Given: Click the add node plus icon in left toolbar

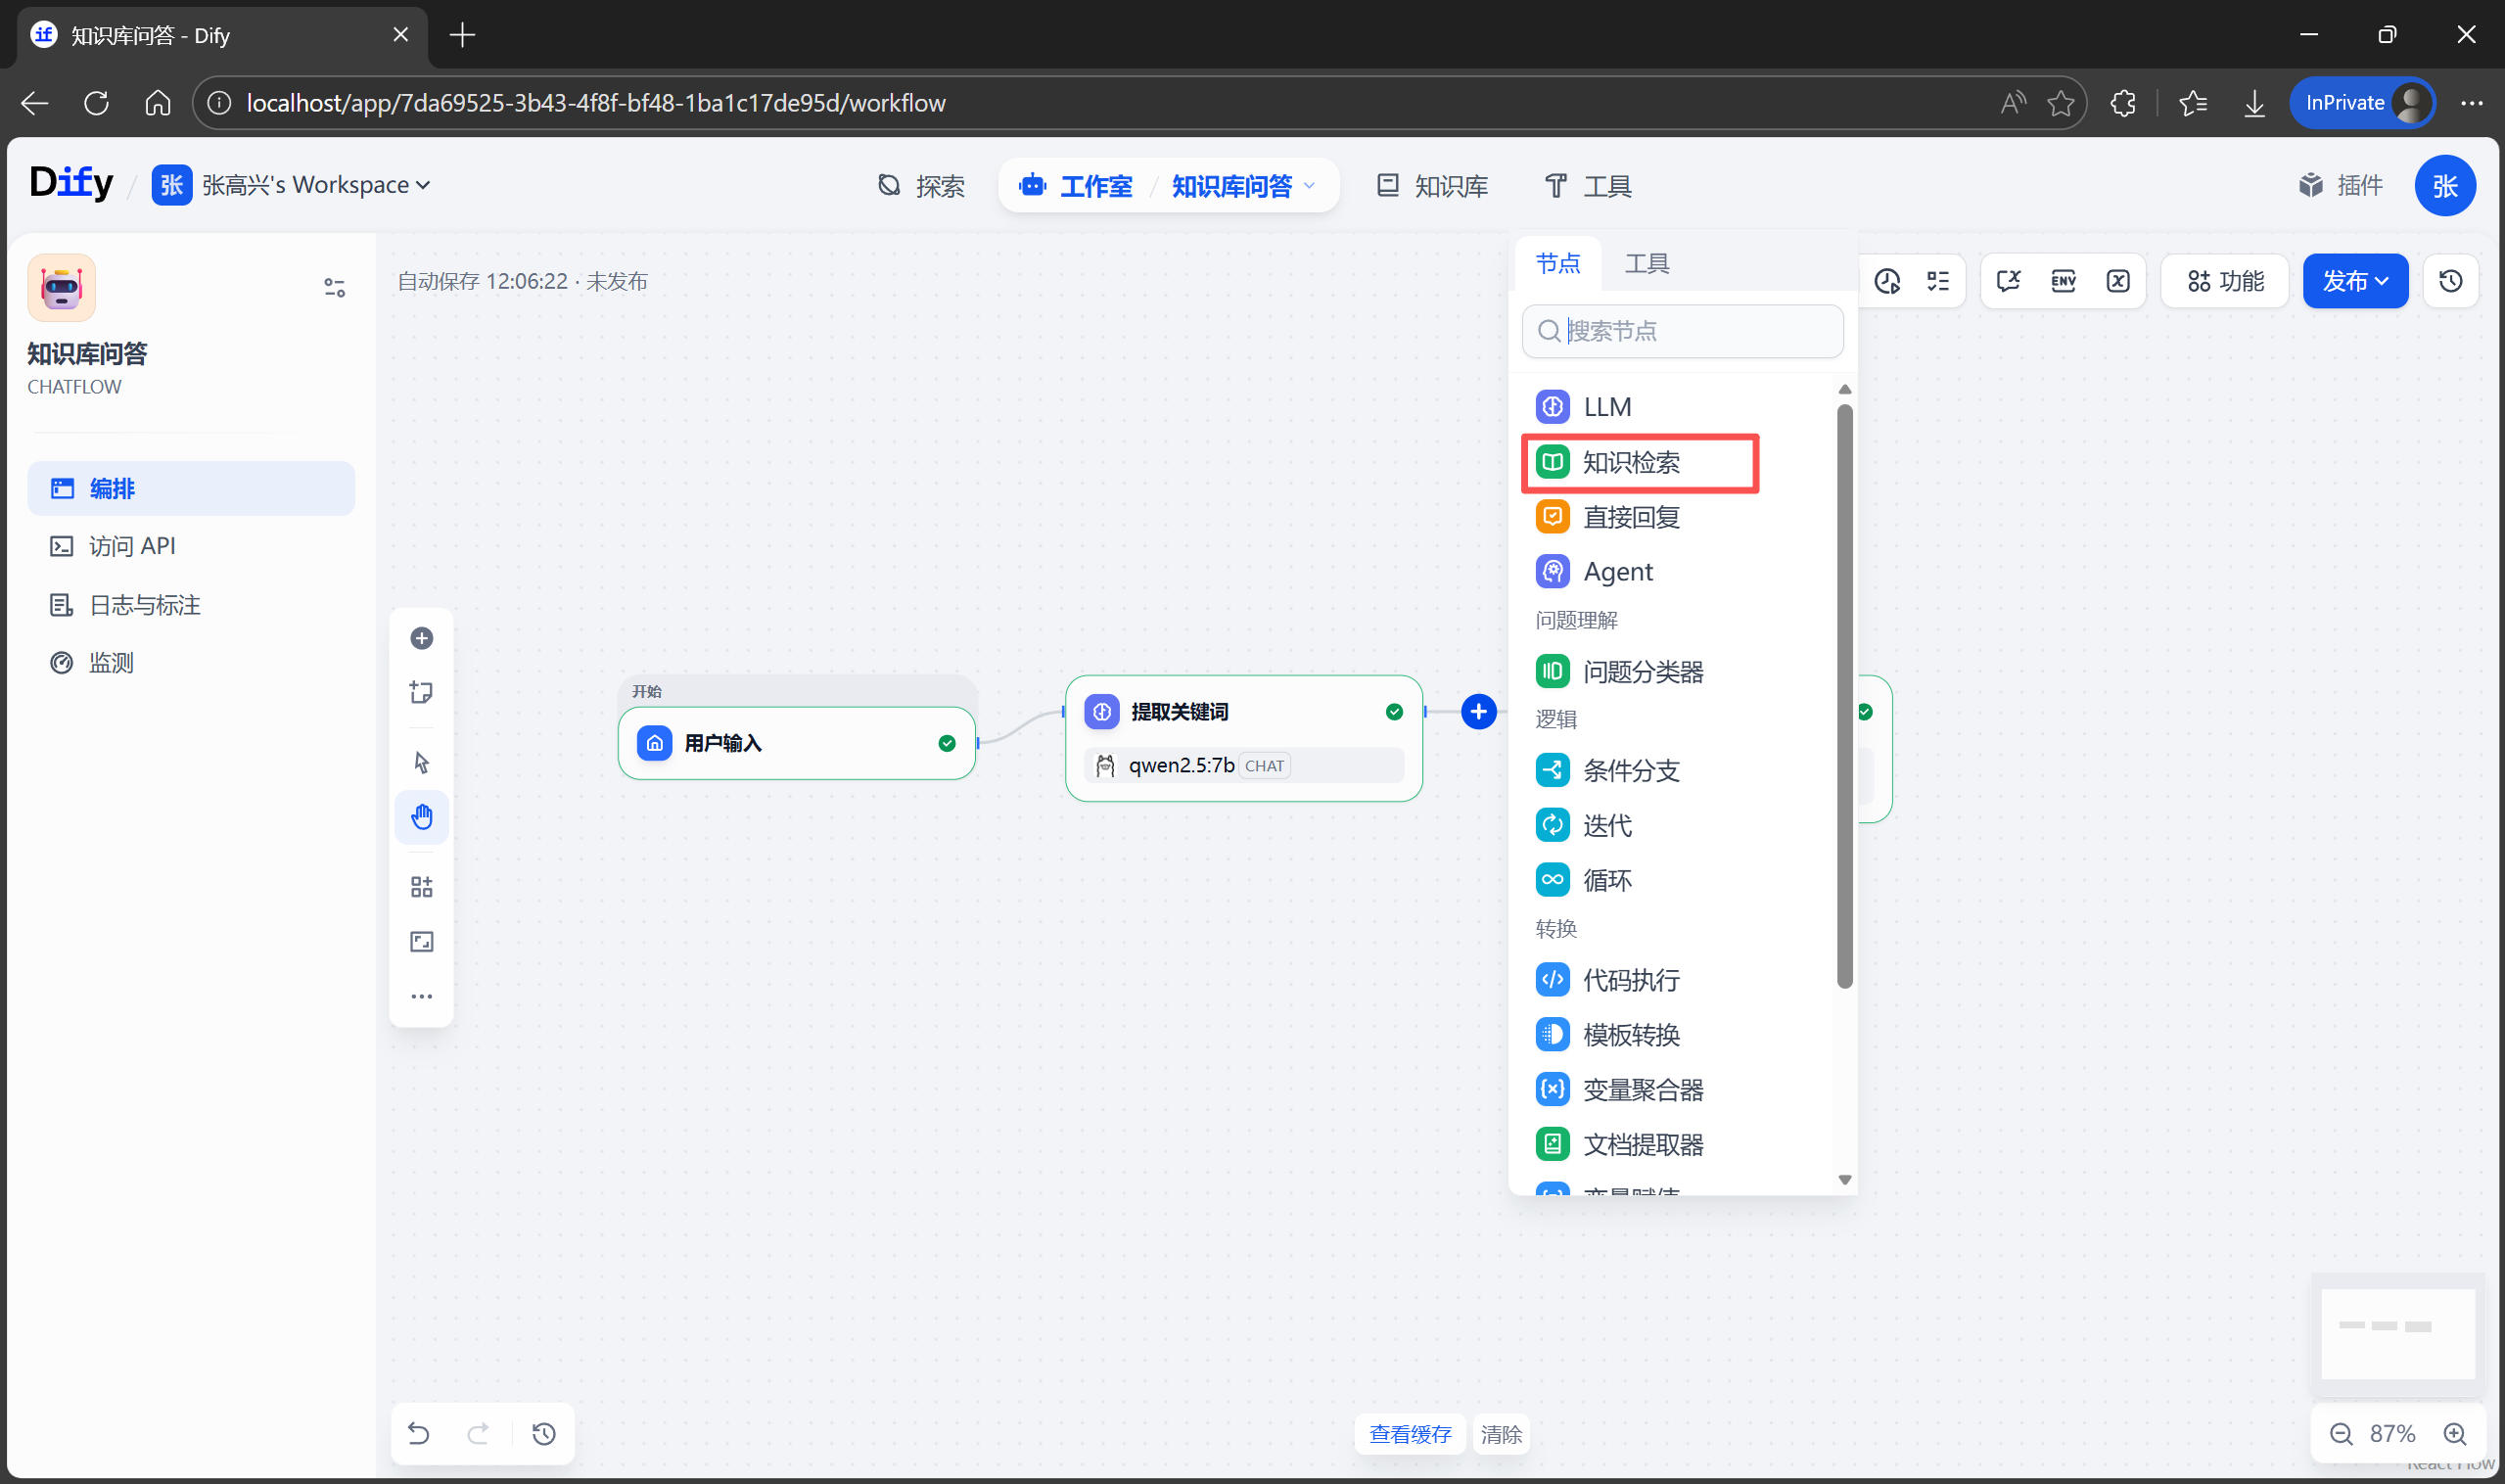Looking at the screenshot, I should click(x=421, y=638).
